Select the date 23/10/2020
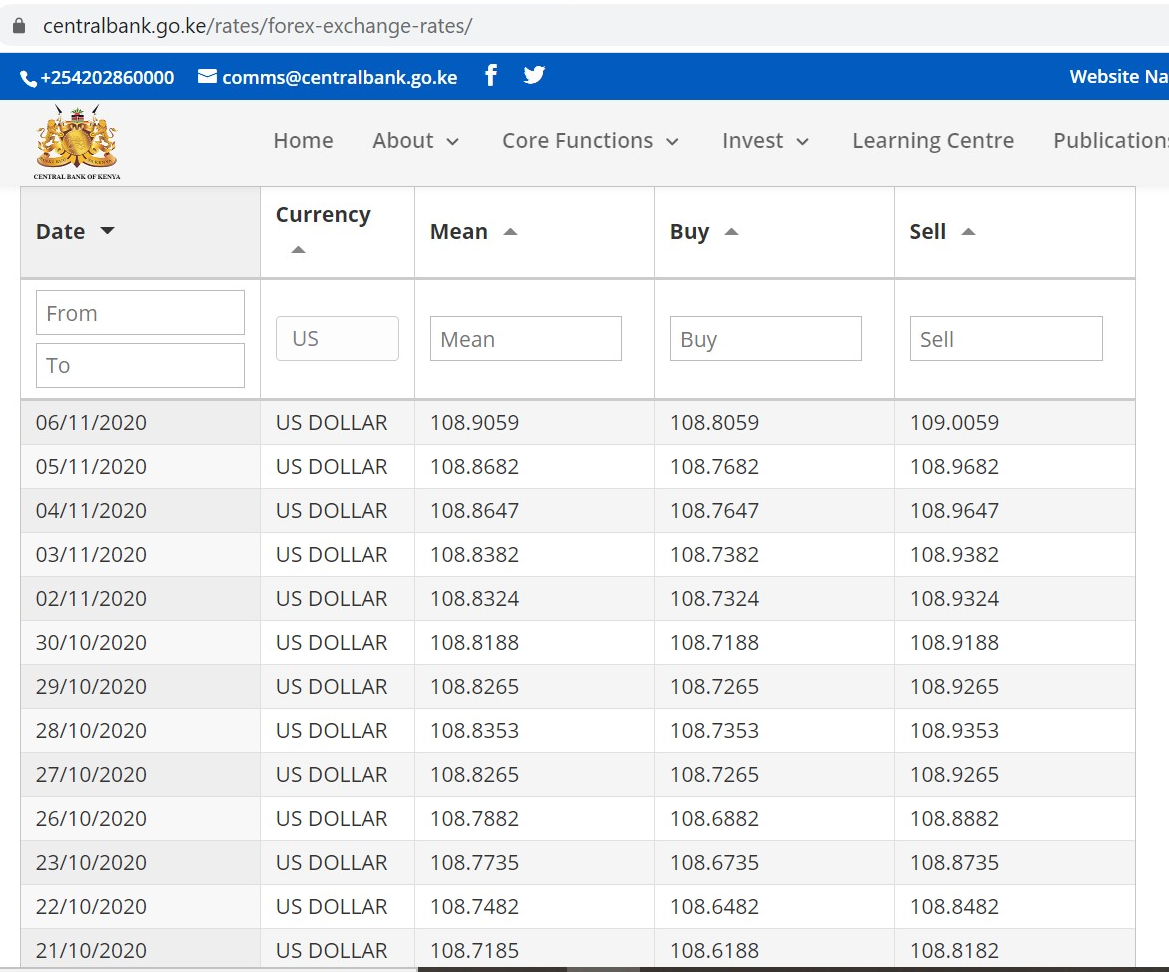The height and width of the screenshot is (972, 1169). (91, 862)
